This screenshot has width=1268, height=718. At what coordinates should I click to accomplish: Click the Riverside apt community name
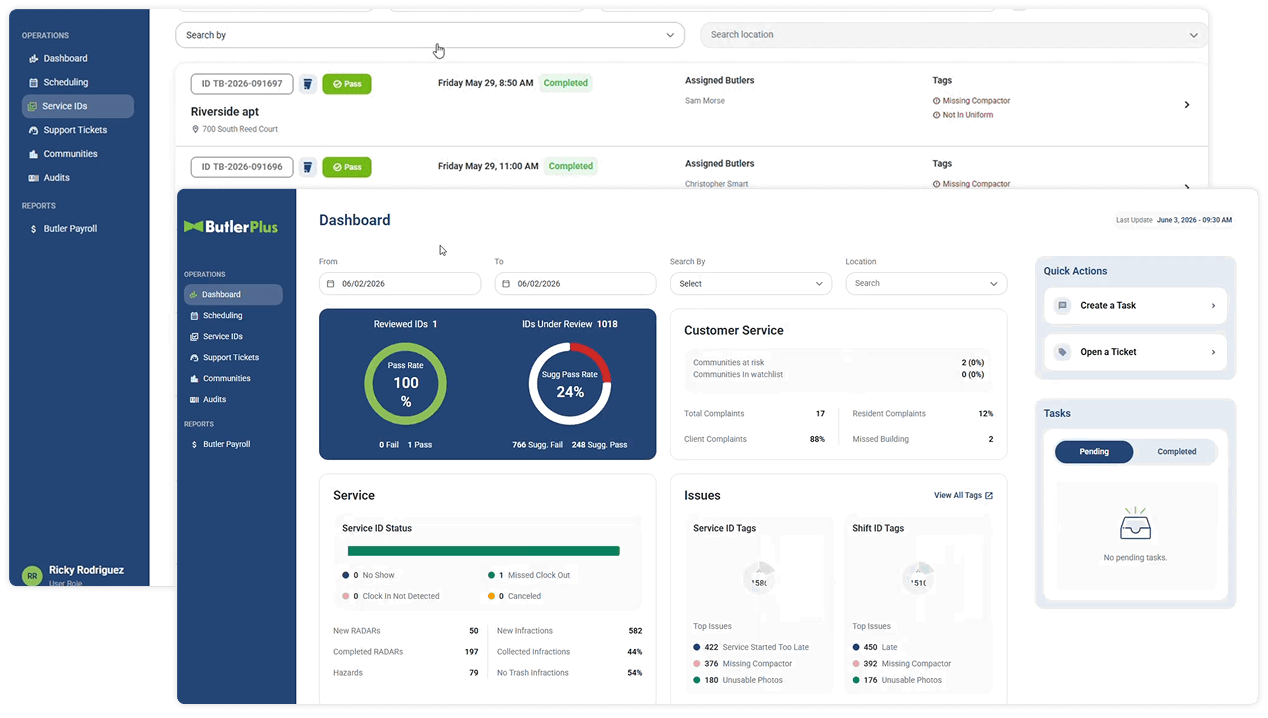pos(225,112)
